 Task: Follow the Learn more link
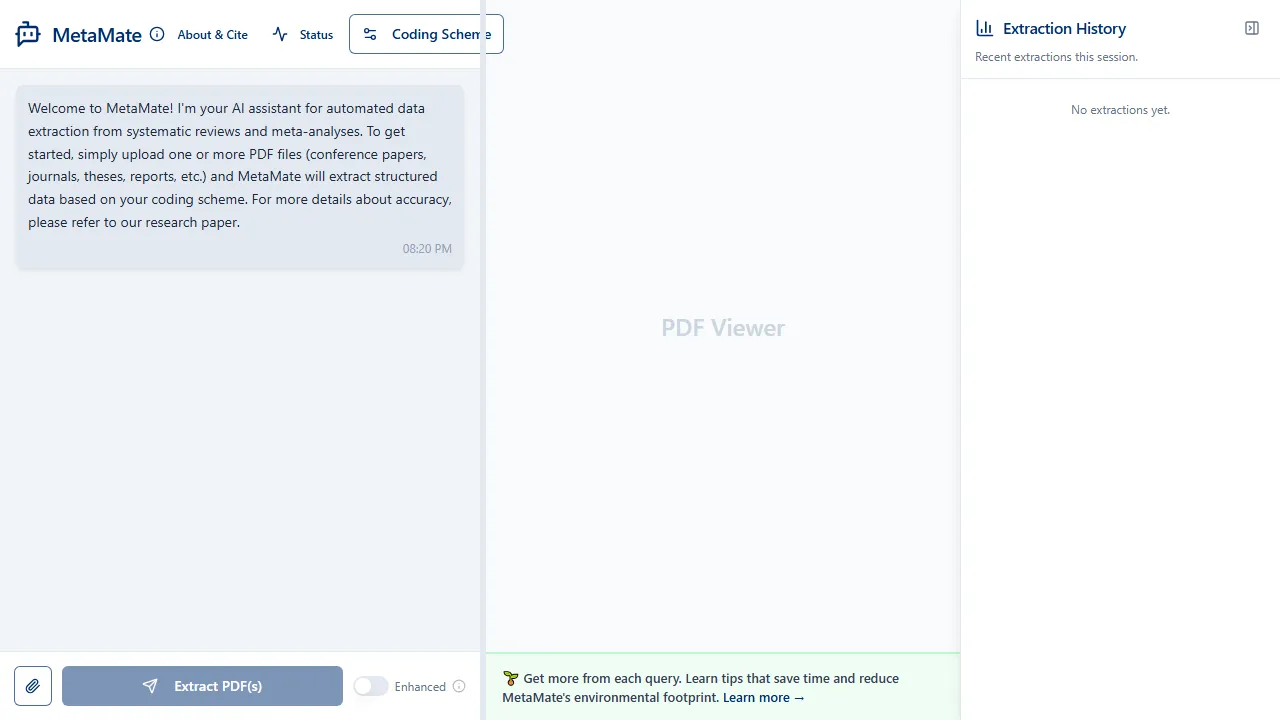click(x=763, y=697)
